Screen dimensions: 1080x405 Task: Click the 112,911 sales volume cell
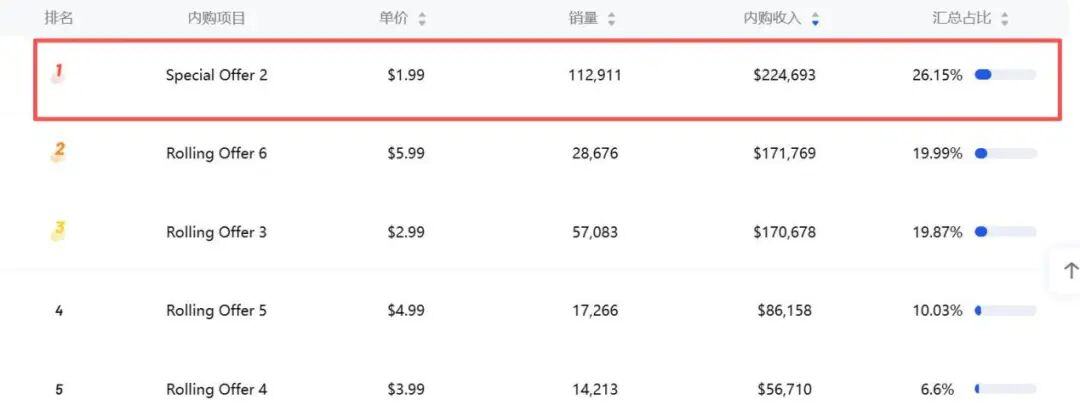pos(595,75)
